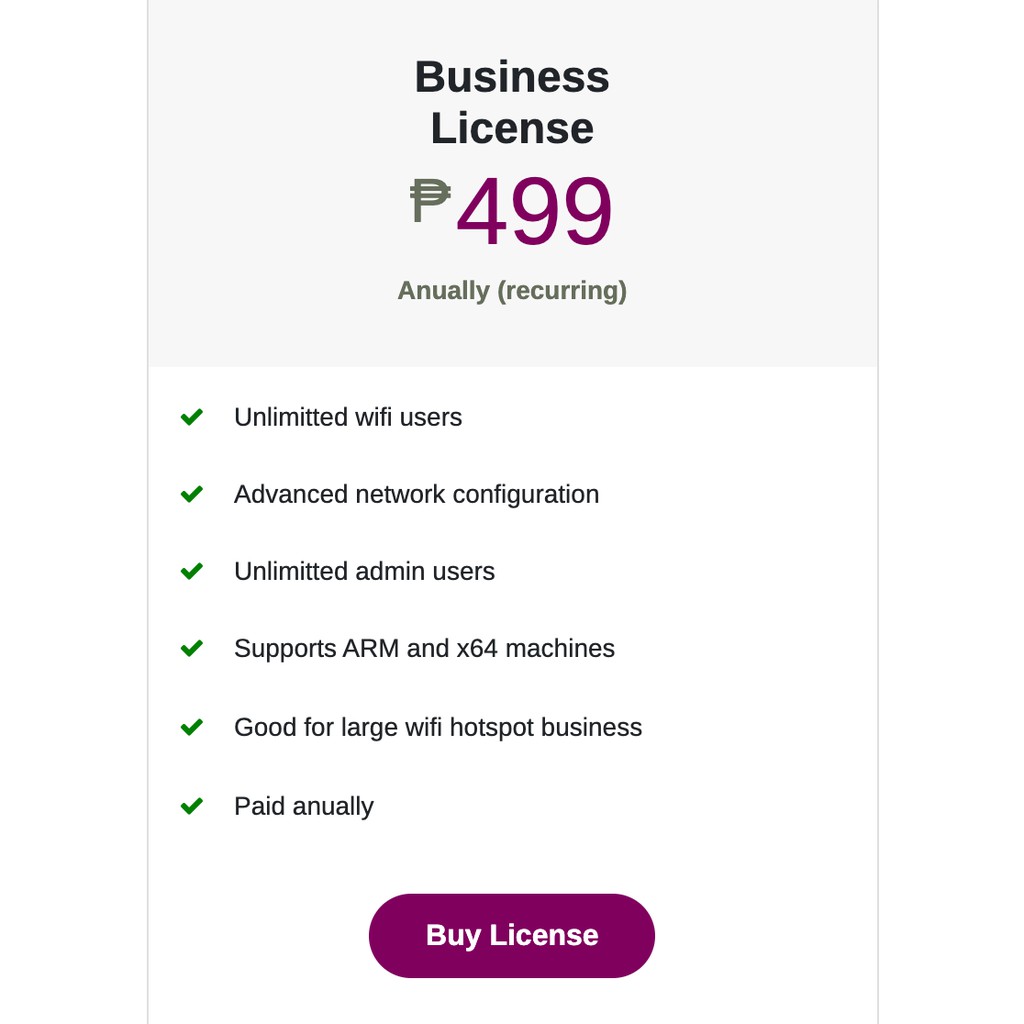
Task: Click the Paid anually feature text
Action: 303,806
